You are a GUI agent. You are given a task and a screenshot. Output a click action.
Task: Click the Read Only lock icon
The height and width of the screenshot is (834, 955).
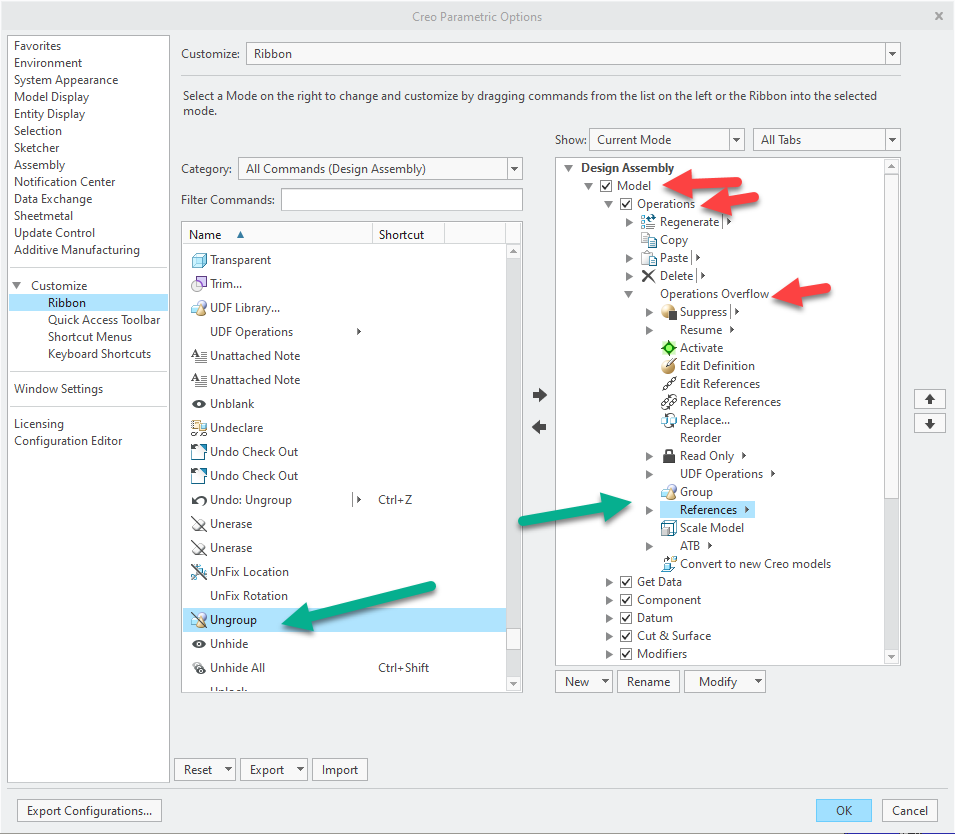point(669,456)
